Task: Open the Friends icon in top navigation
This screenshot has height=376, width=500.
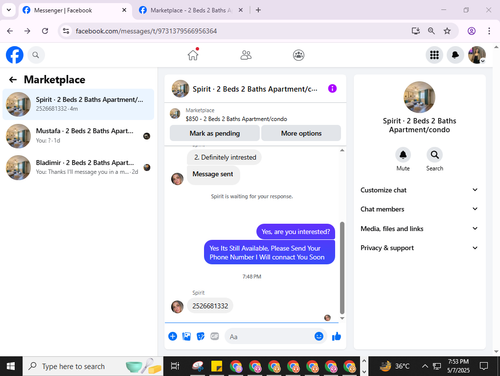Action: point(246,55)
